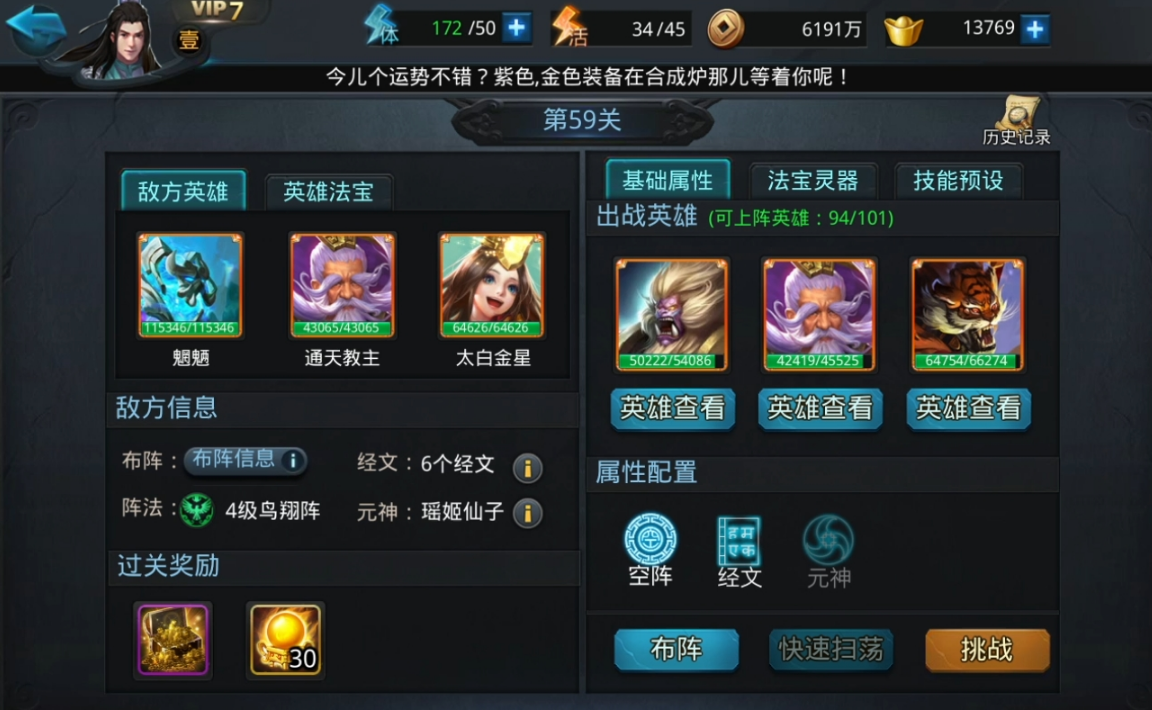Viewport: 1152px width, 710px height.
Task: Switch to the 英雄法宝 tab
Action: [328, 192]
